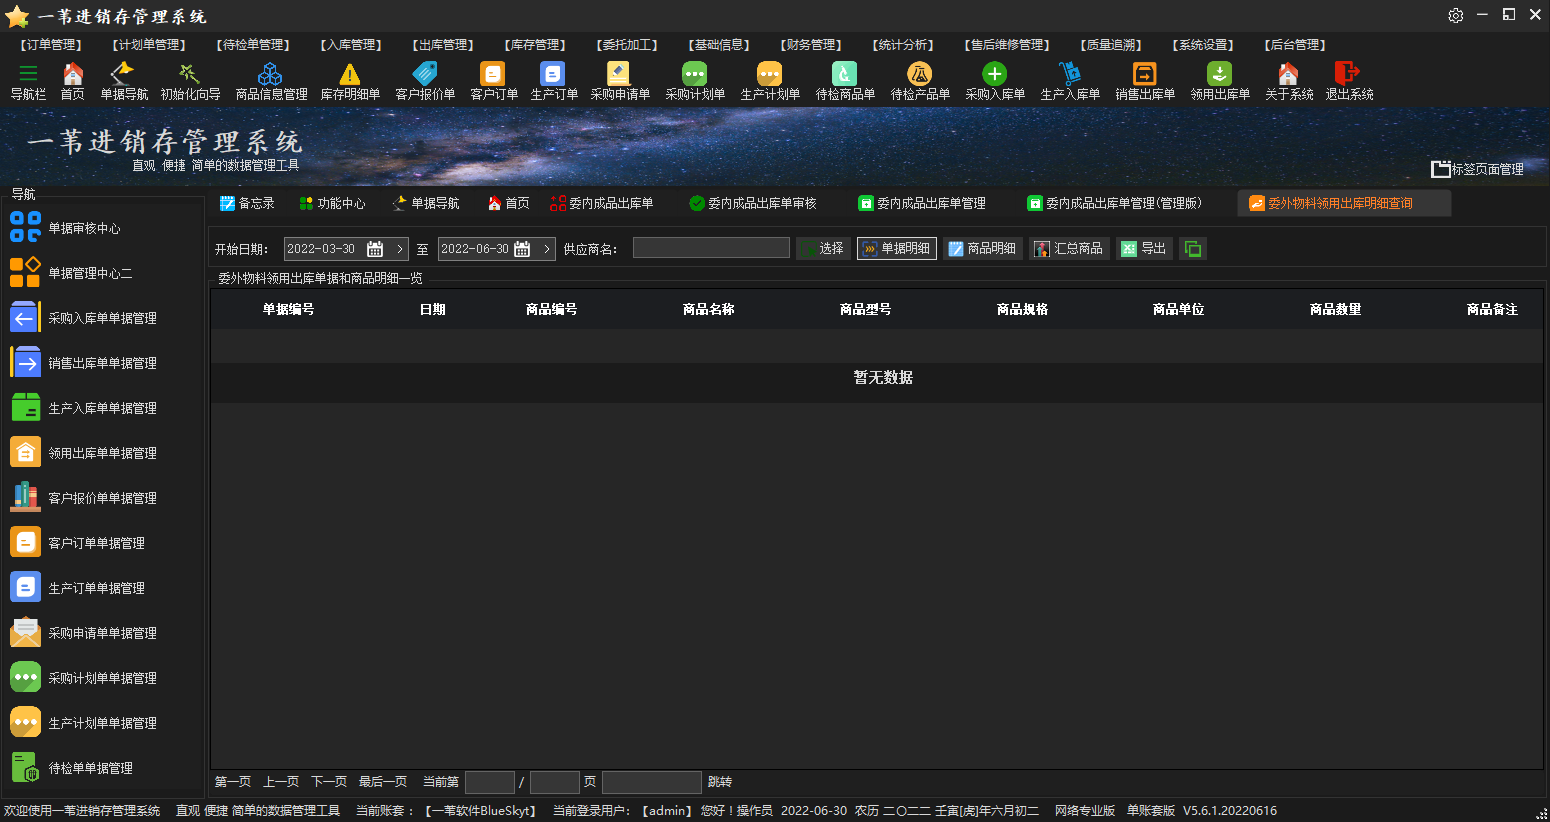1550x822 pixels.
Task: Open 商品信息管理 toolbar icon
Action: coord(271,80)
